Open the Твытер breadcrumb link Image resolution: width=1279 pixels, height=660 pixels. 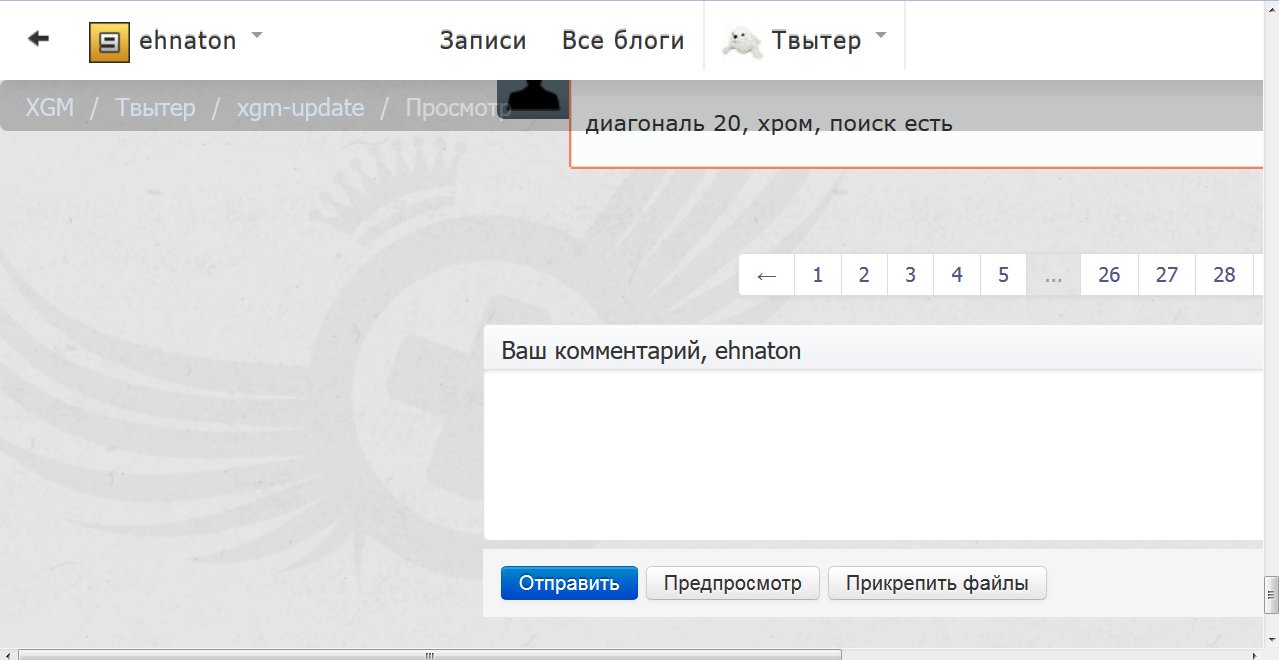tap(155, 107)
